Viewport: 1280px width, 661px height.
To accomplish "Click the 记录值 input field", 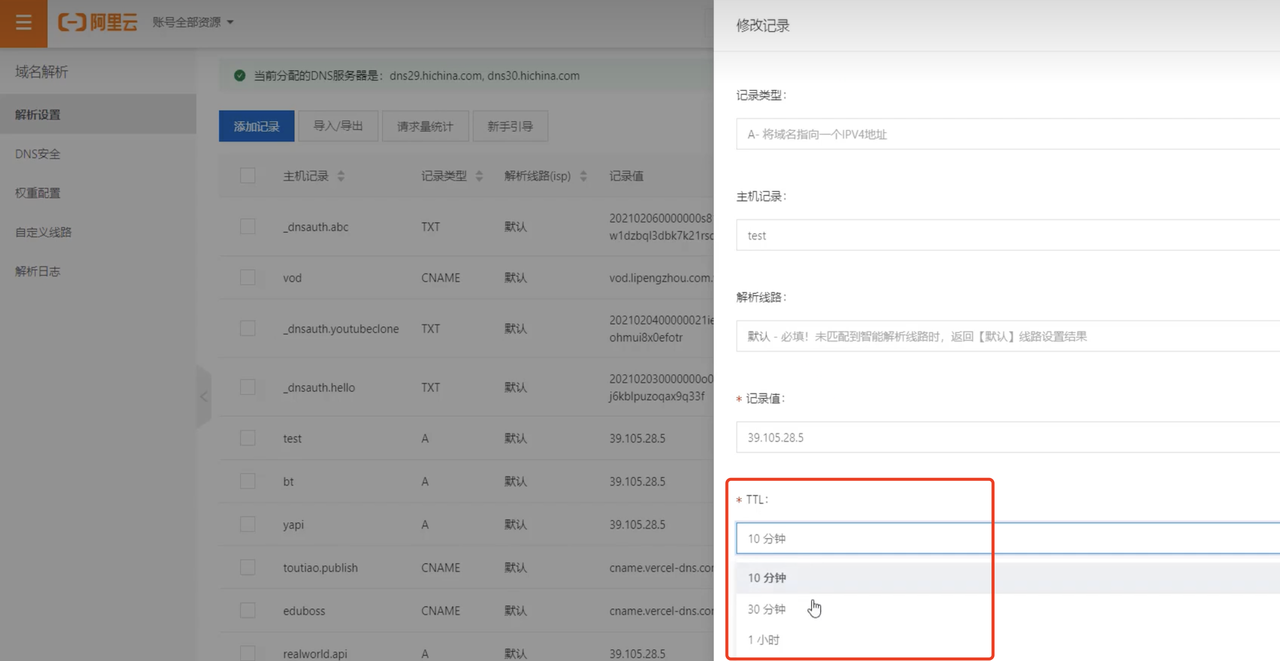I will [1008, 437].
